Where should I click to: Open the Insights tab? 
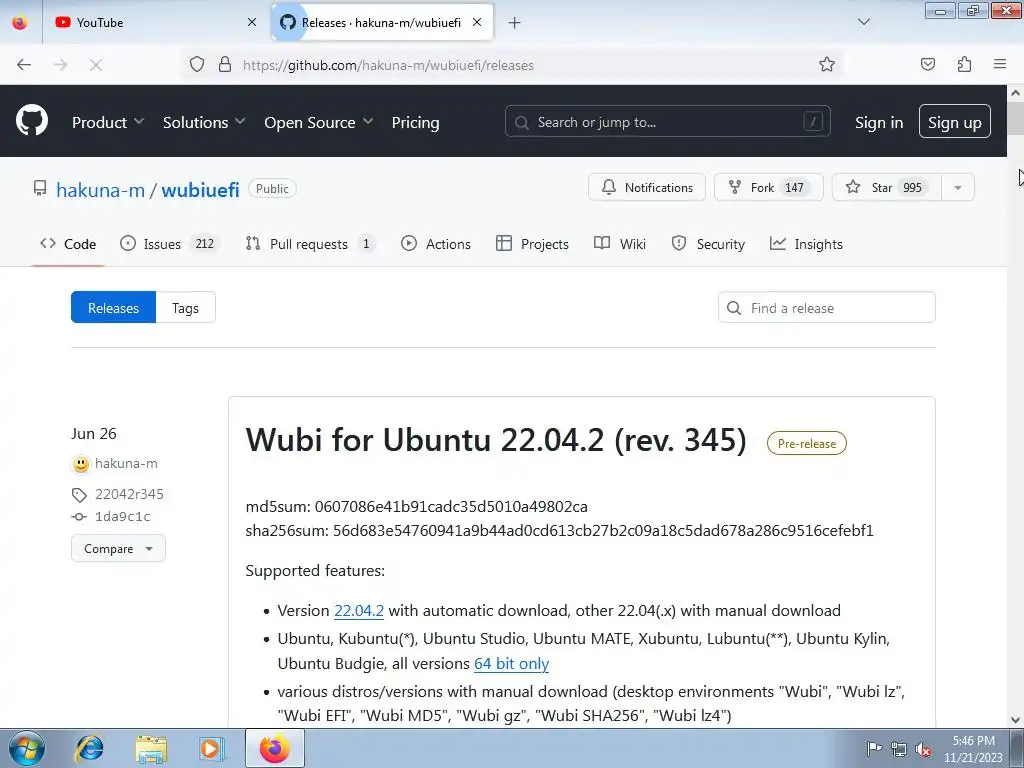806,244
